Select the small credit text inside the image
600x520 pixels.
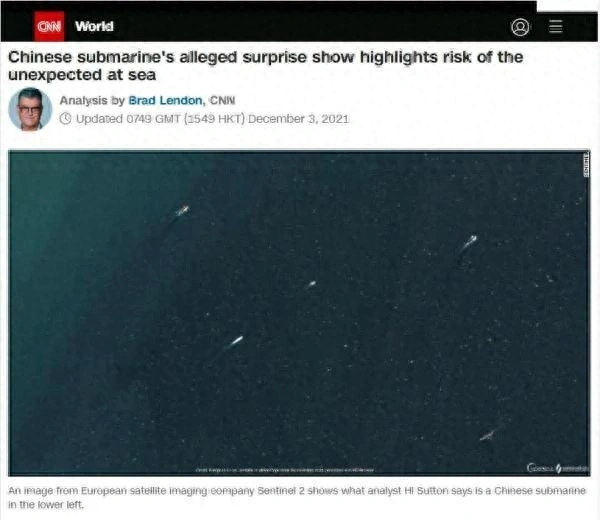pyautogui.click(x=285, y=469)
